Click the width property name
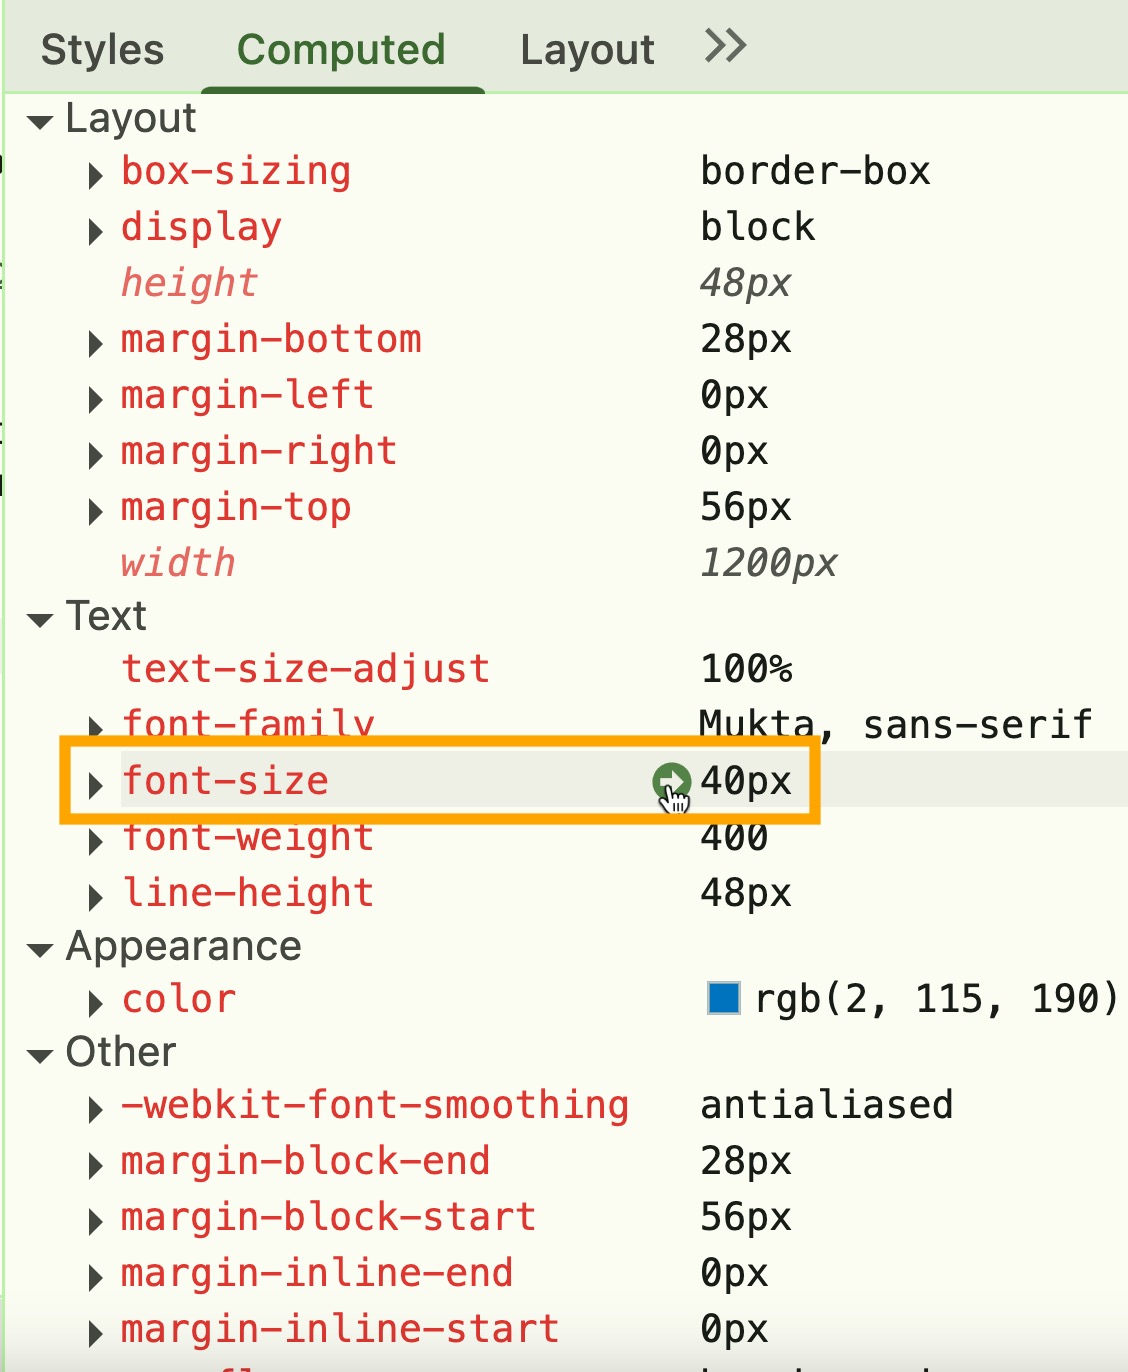The image size is (1128, 1372). [178, 563]
